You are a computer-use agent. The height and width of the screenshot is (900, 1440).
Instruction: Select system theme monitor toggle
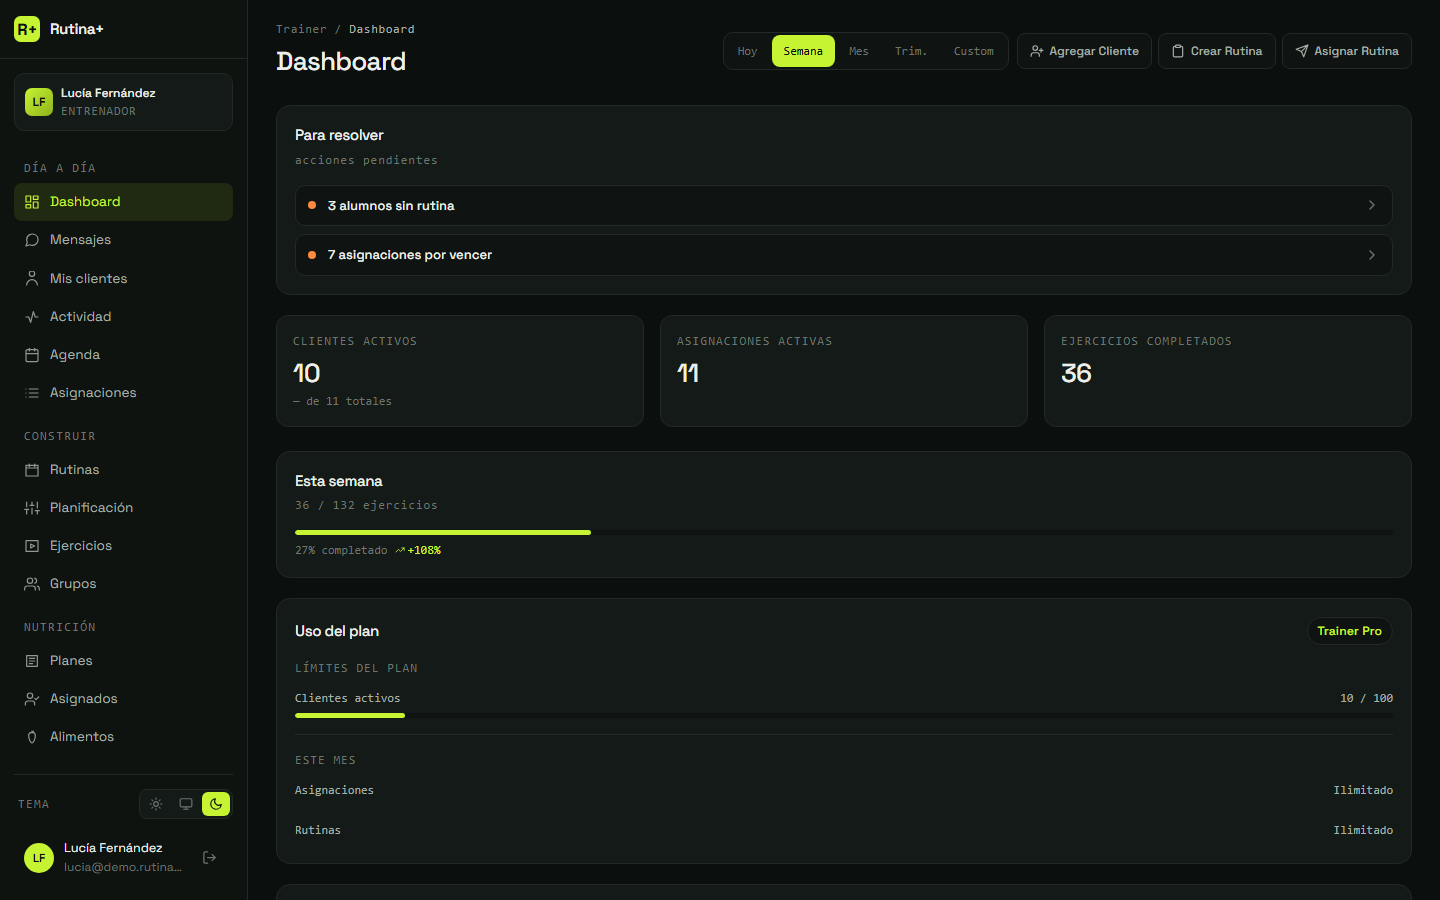tap(186, 804)
